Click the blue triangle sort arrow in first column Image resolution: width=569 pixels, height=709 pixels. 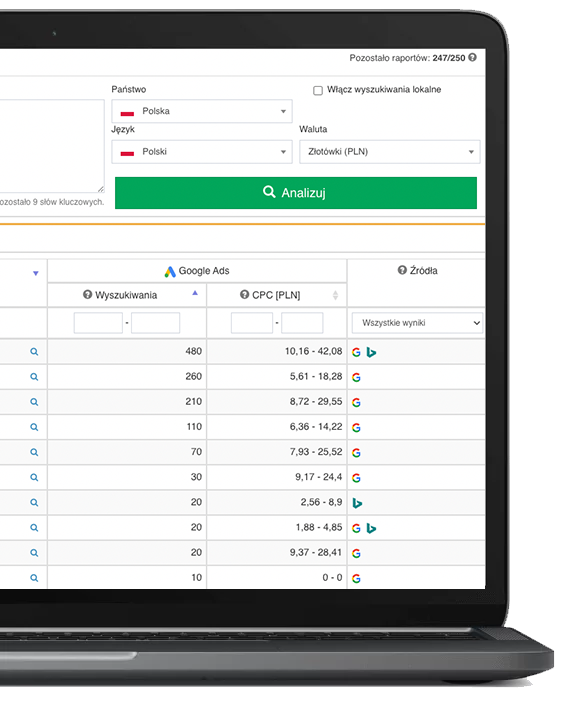(36, 273)
